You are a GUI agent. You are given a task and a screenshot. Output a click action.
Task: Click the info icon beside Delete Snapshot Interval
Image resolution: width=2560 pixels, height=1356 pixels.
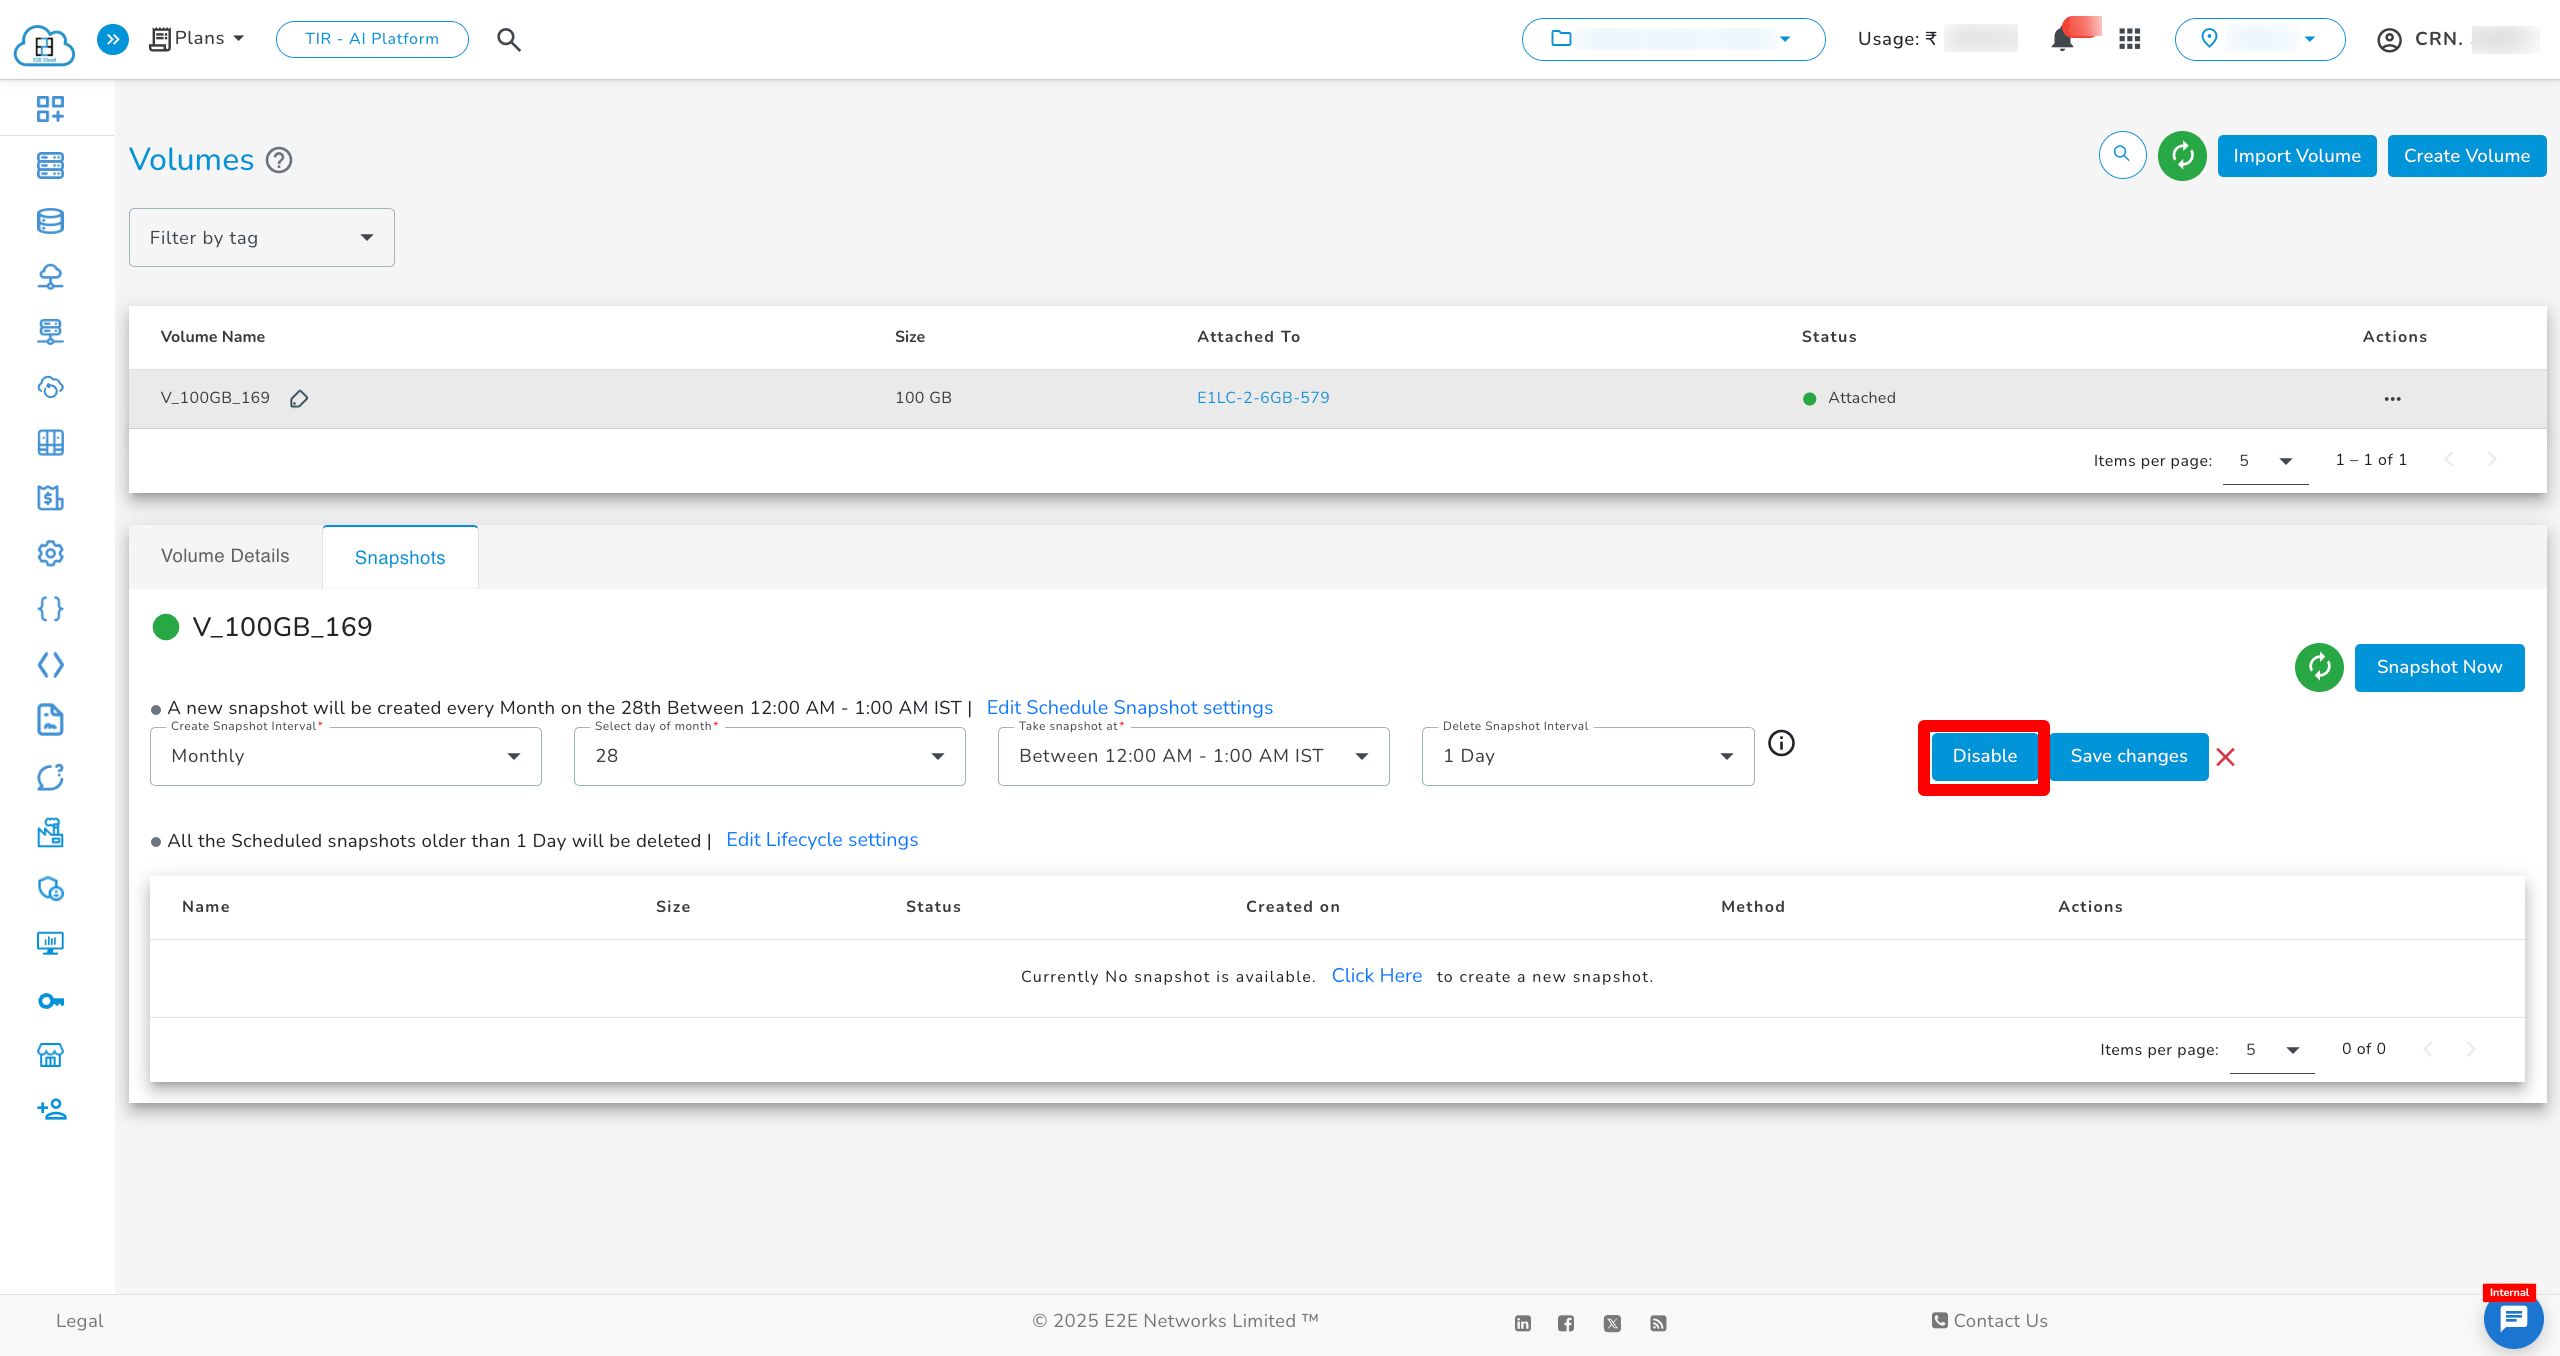1781,743
